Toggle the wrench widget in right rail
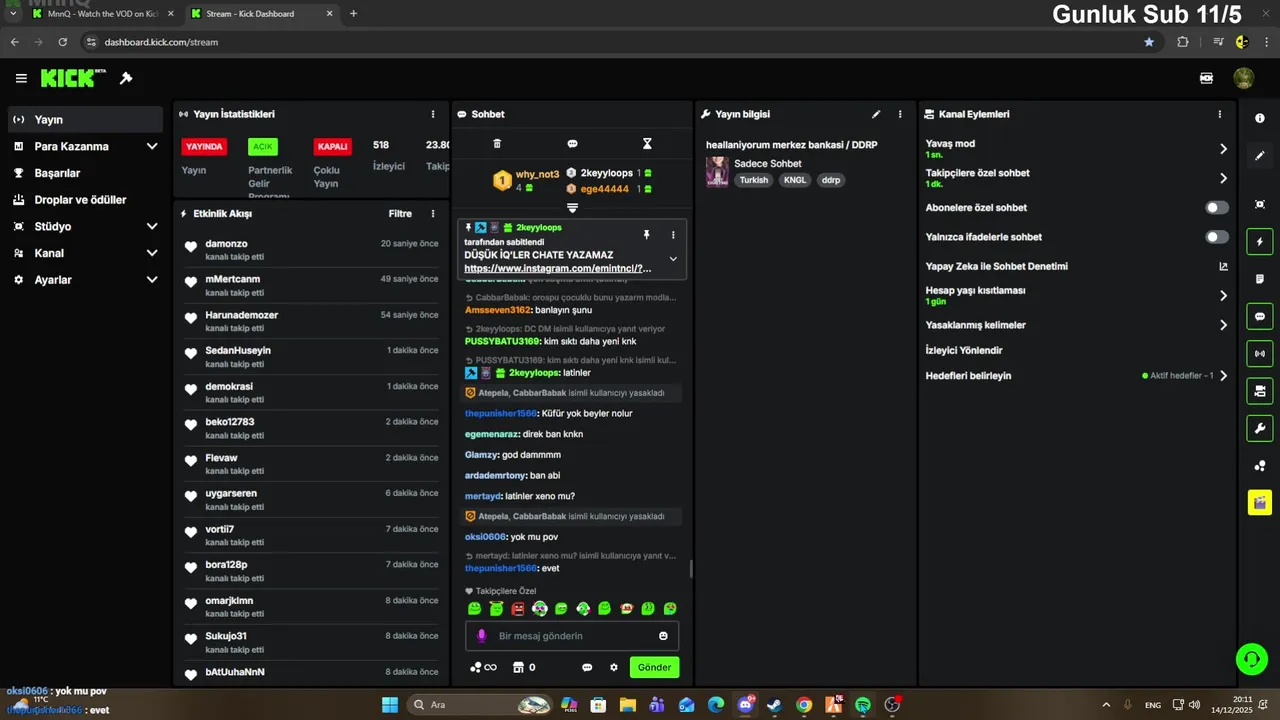Image resolution: width=1280 pixels, height=720 pixels. [x=1260, y=428]
